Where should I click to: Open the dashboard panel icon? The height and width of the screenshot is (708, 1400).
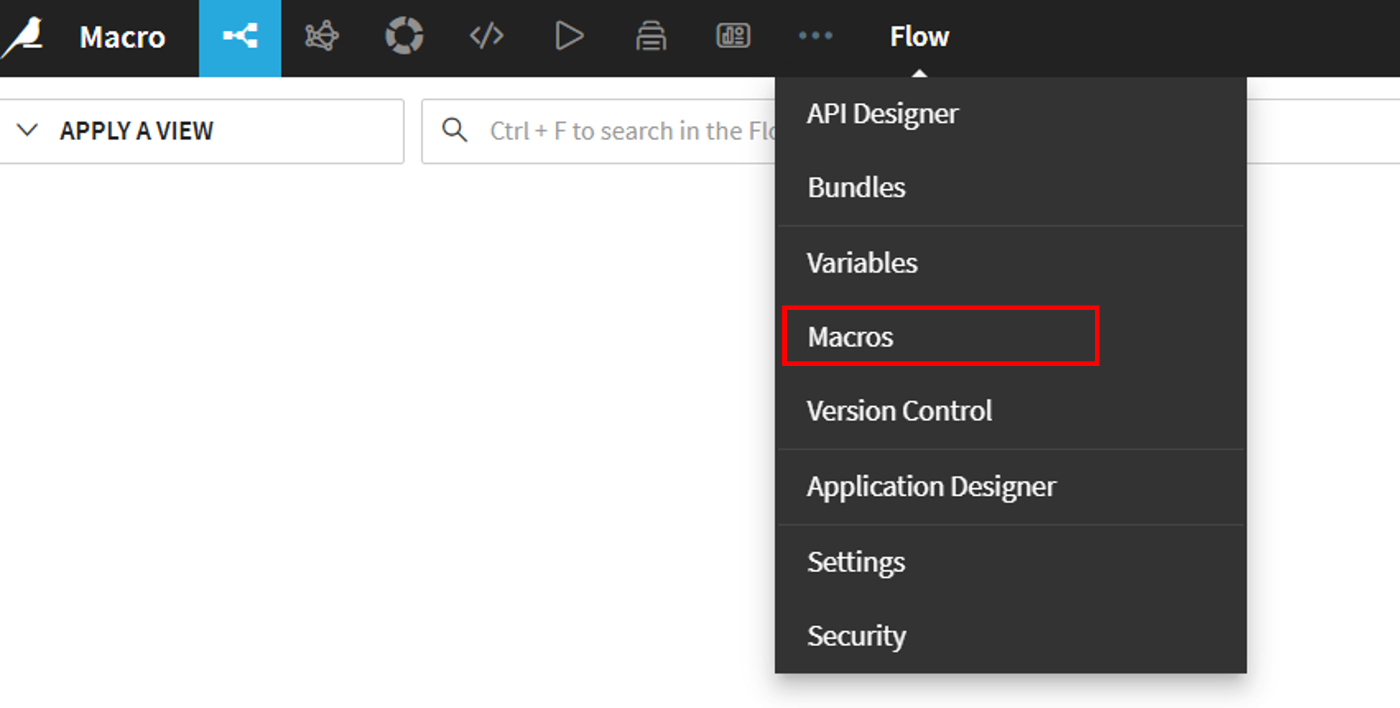coord(733,38)
